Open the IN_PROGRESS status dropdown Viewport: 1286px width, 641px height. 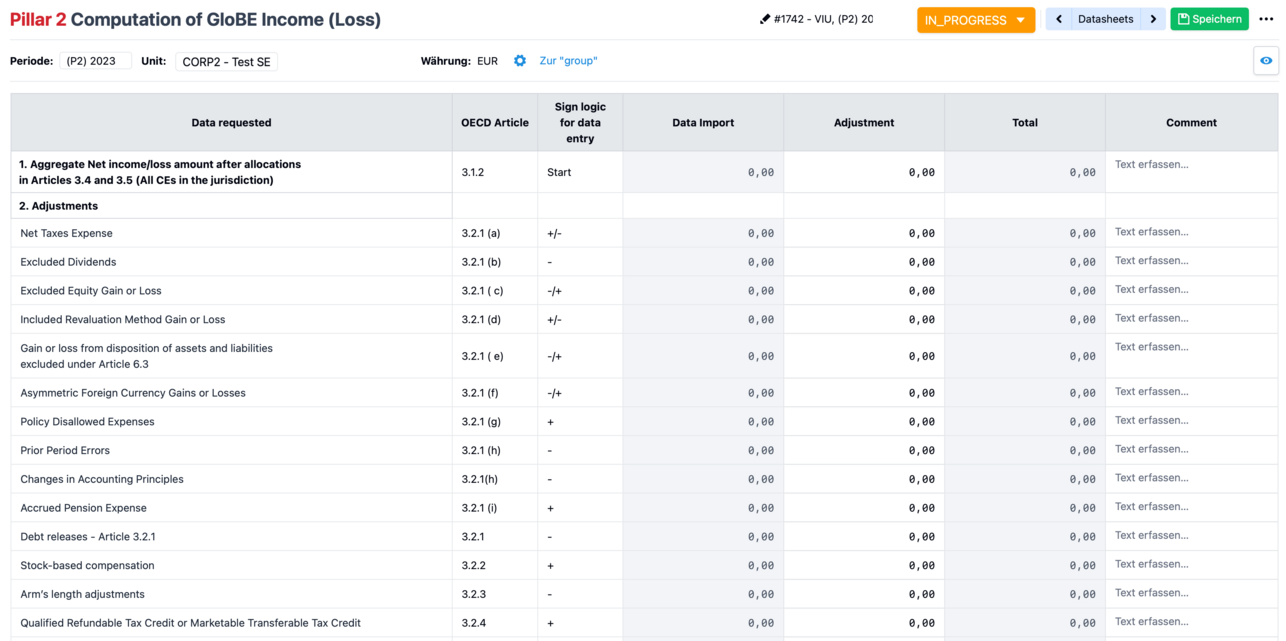pos(975,20)
